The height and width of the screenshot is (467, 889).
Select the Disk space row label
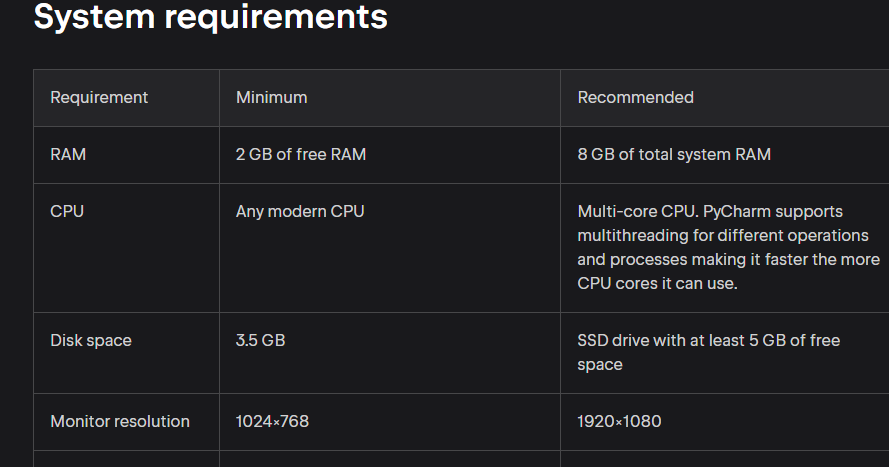point(91,341)
